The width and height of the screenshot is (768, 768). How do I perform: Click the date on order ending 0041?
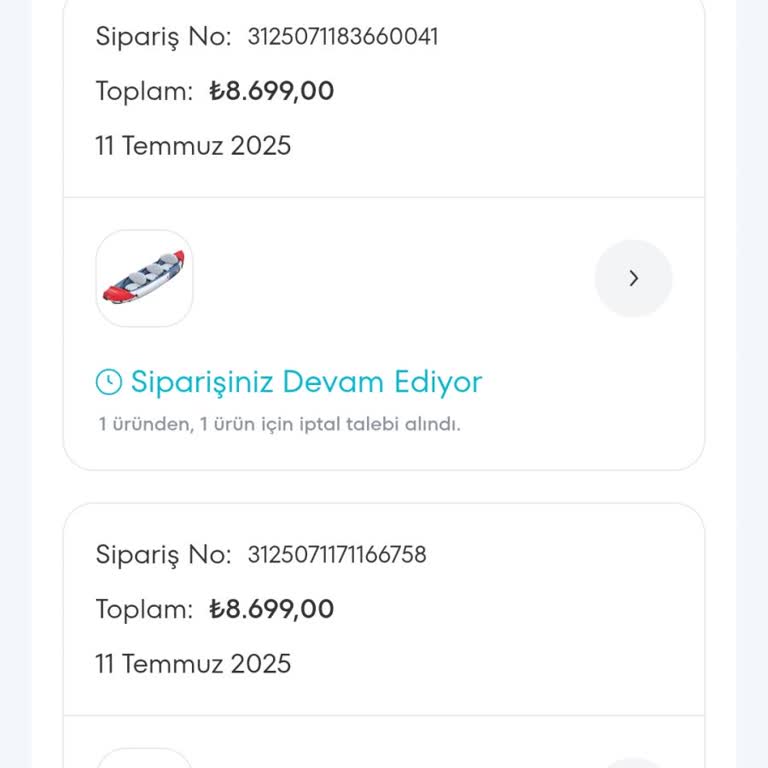click(x=193, y=146)
